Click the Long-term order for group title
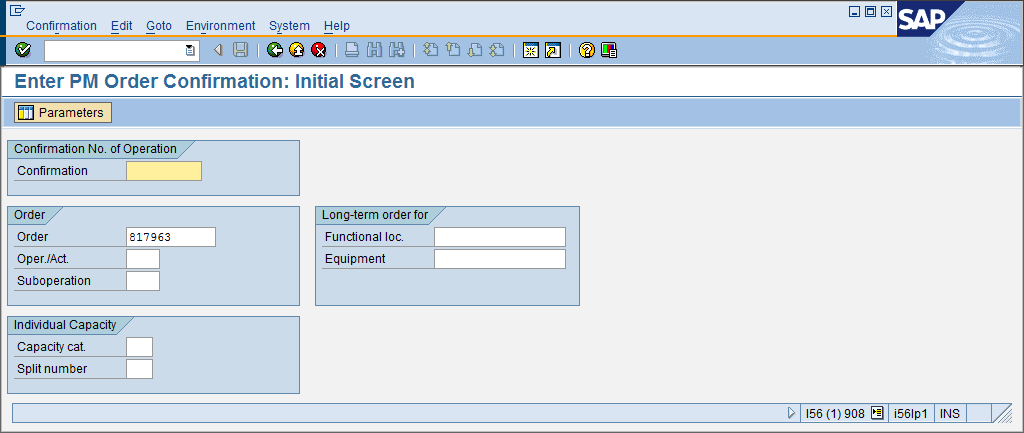Image resolution: width=1024 pixels, height=433 pixels. point(376,215)
